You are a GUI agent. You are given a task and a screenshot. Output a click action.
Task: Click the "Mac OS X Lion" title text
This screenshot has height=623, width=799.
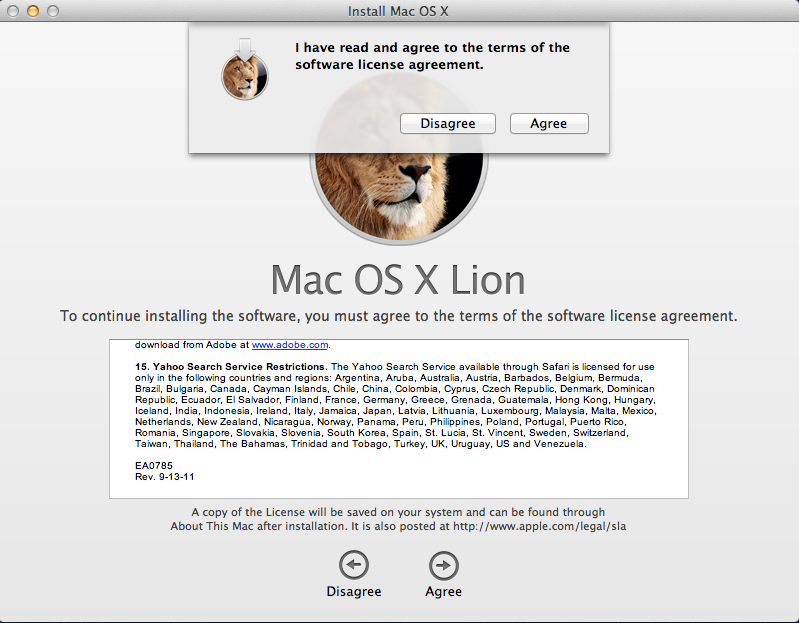pyautogui.click(x=397, y=280)
